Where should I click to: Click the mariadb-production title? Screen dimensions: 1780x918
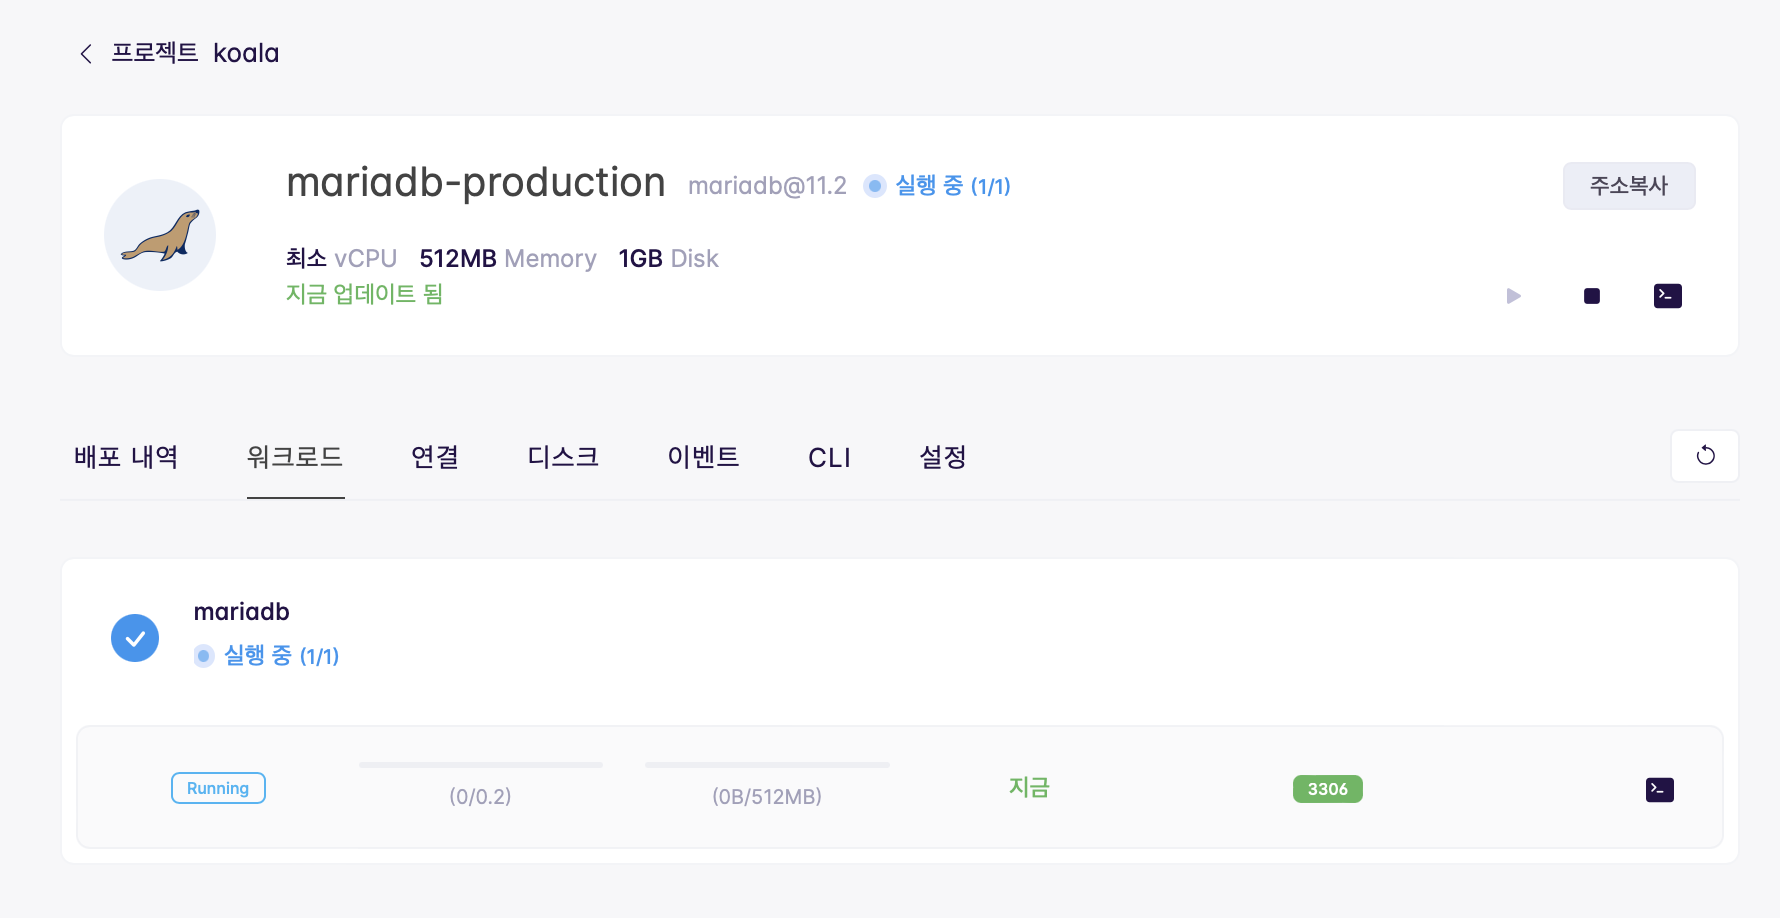click(x=476, y=183)
